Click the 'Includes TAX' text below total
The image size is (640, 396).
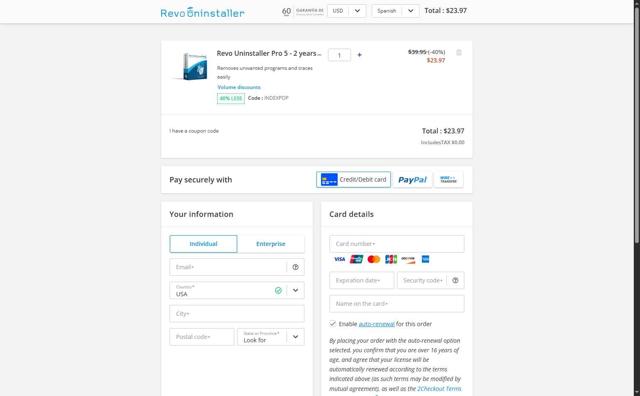click(x=442, y=142)
